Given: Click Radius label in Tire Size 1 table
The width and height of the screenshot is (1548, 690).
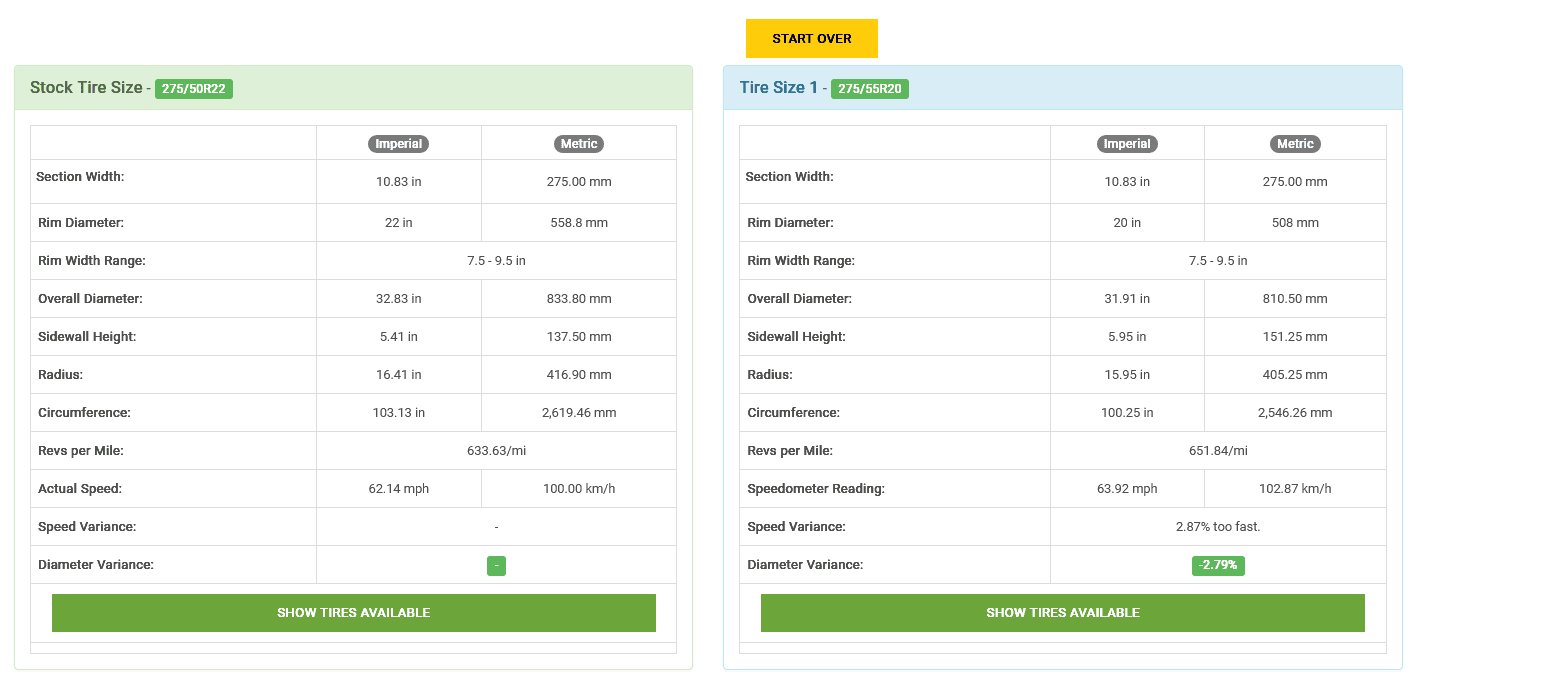Looking at the screenshot, I should coord(770,375).
